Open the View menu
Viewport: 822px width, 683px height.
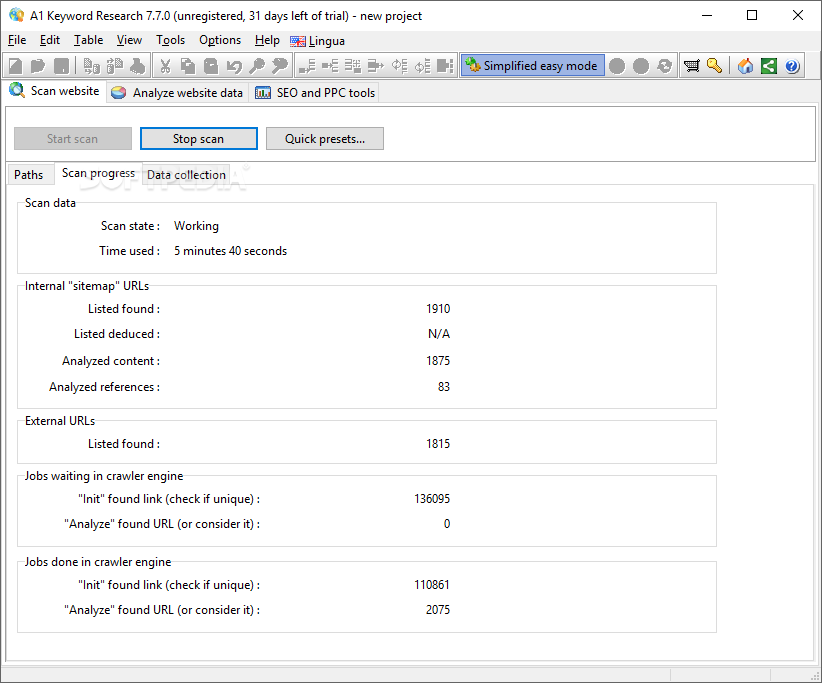click(129, 40)
